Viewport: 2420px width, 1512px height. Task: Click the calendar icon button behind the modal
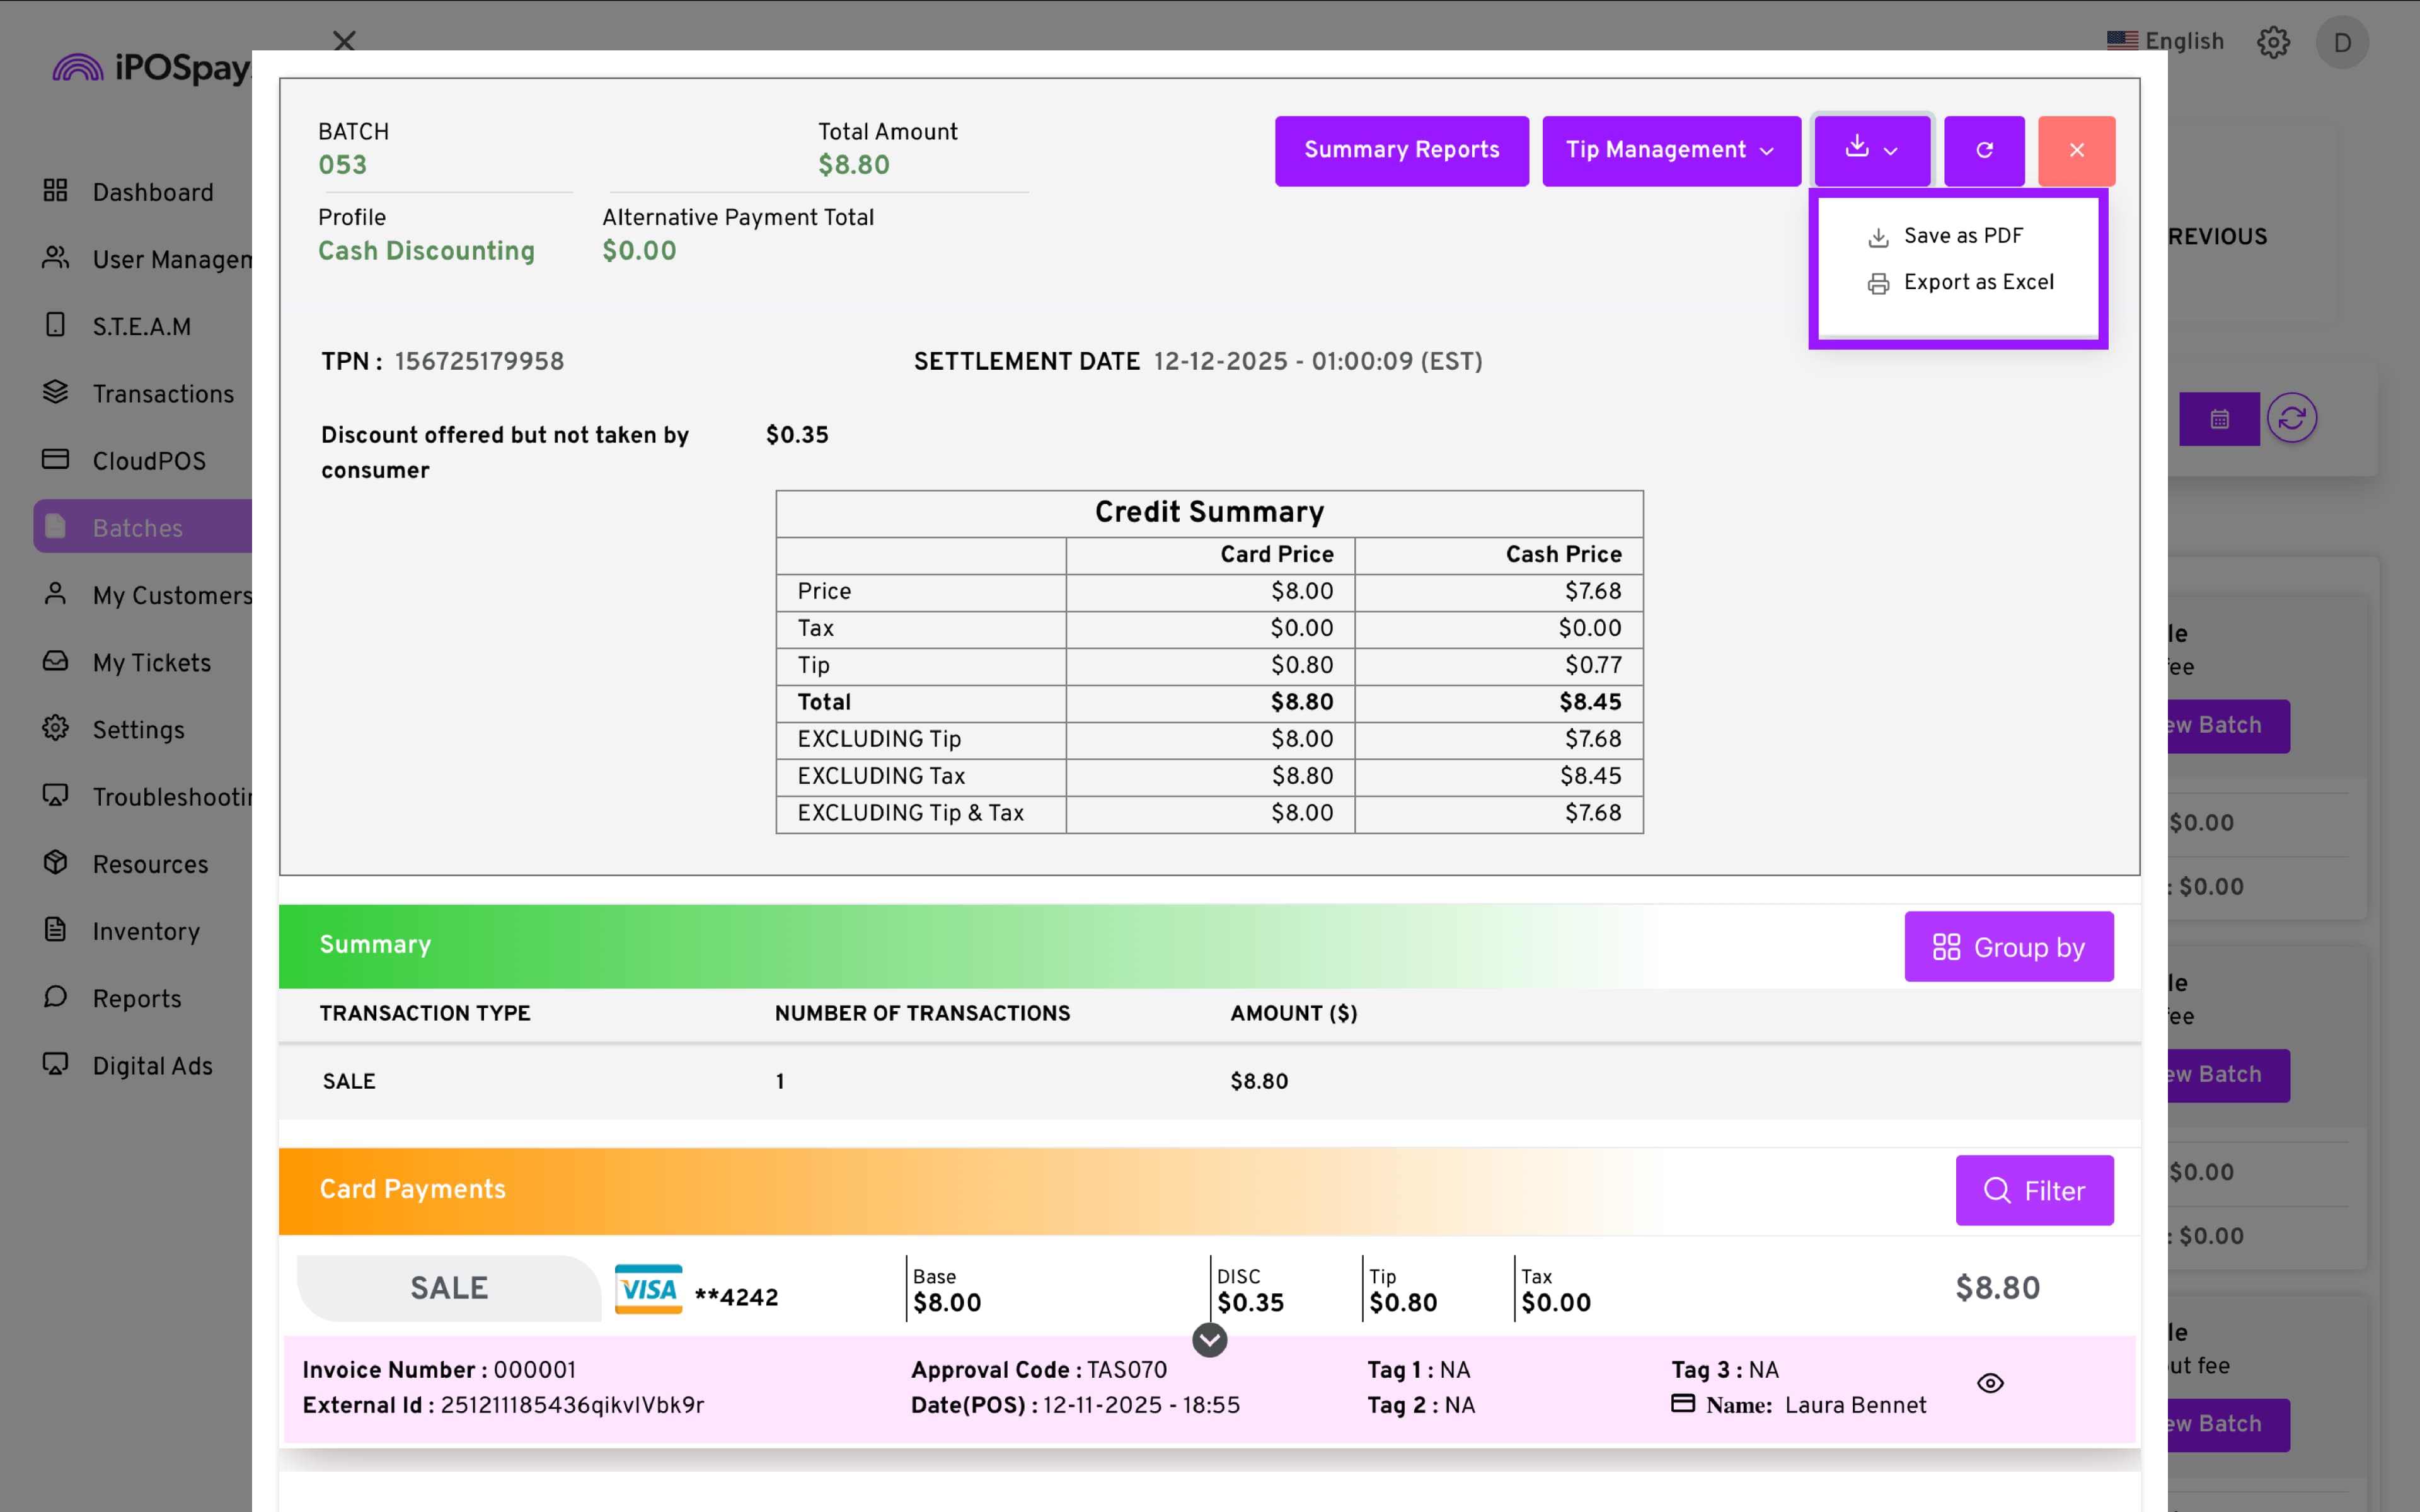click(x=2219, y=419)
